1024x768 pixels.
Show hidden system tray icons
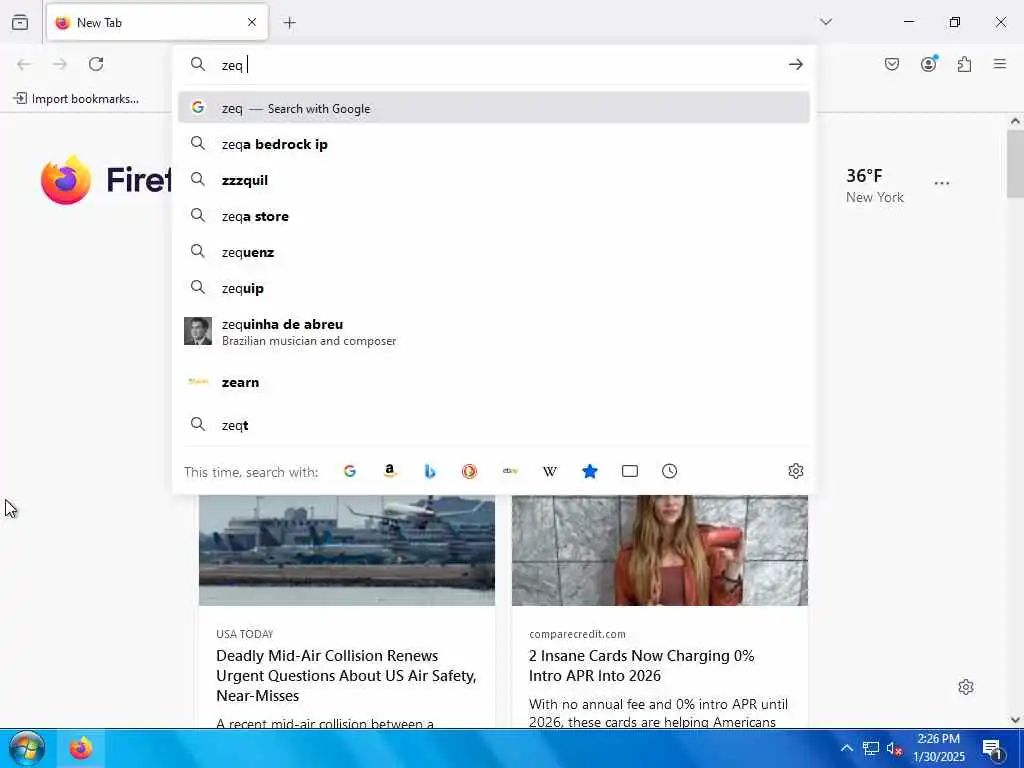pyautogui.click(x=846, y=748)
